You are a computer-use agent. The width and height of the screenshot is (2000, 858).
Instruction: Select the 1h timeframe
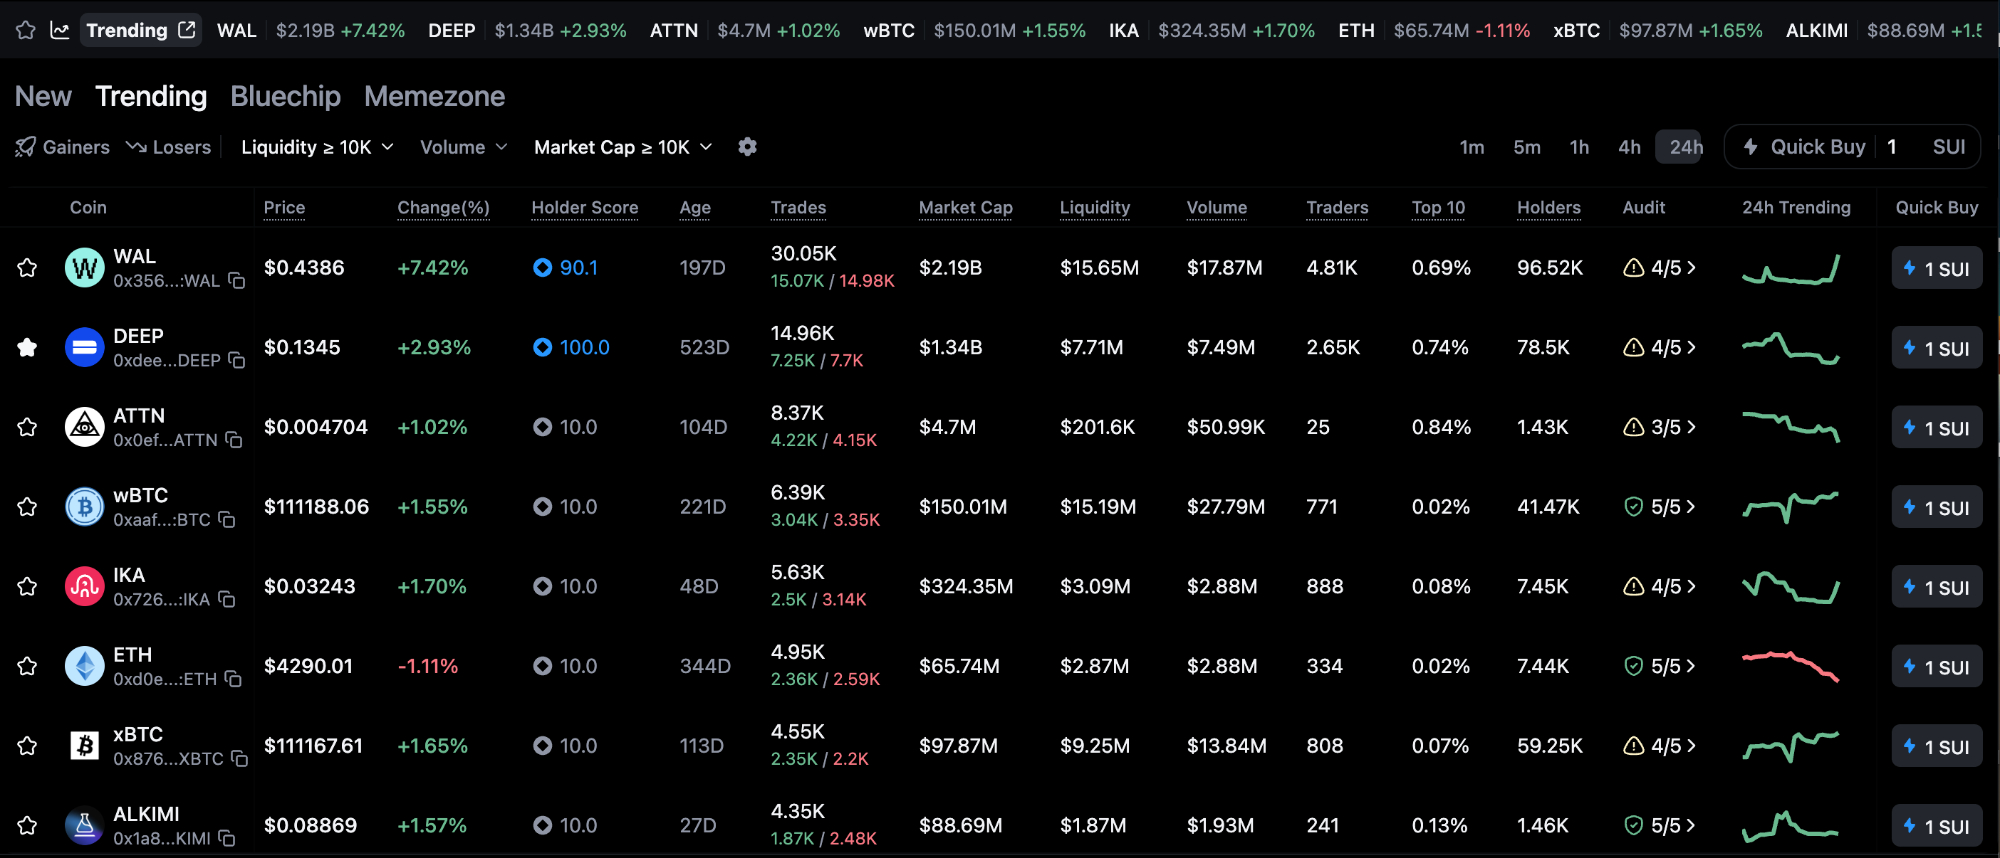1579,147
